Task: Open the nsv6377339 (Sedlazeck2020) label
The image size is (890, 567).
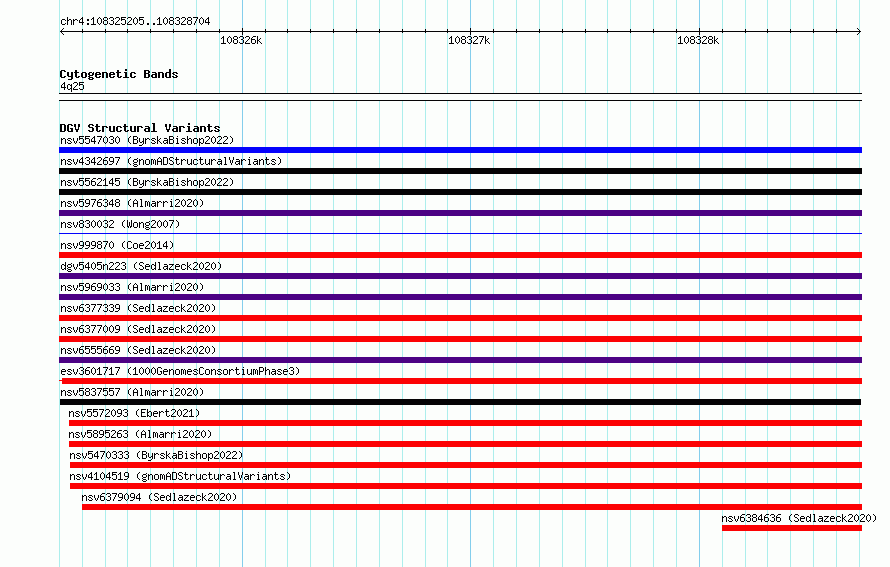Action: pos(138,308)
